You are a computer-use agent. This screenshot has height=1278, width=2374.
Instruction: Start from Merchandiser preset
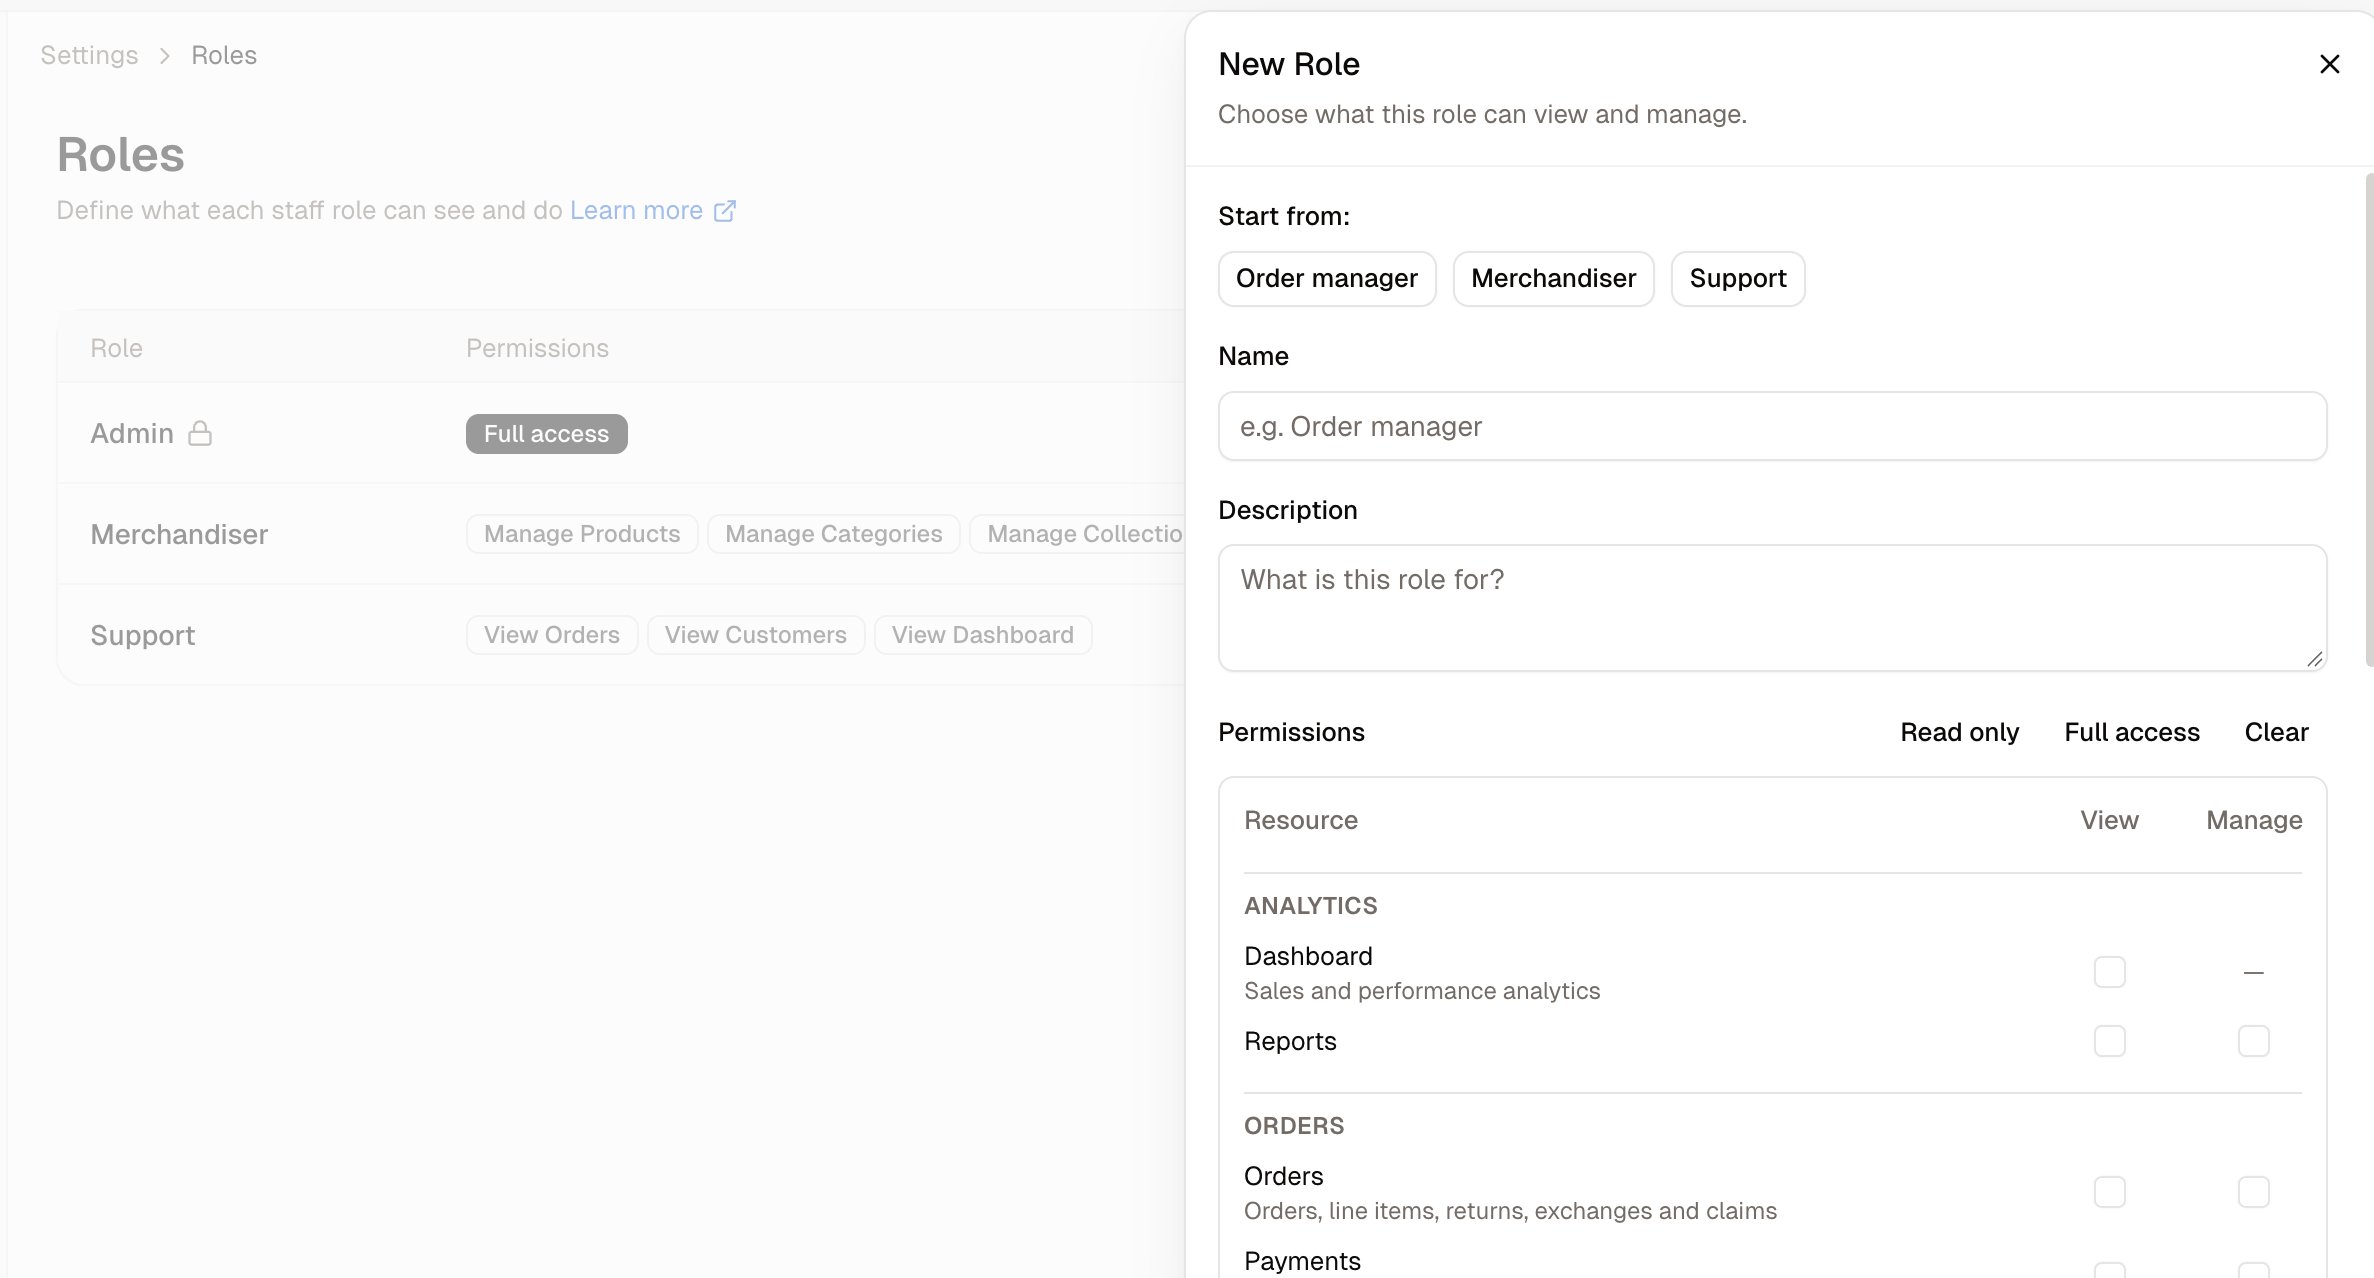[x=1553, y=279]
